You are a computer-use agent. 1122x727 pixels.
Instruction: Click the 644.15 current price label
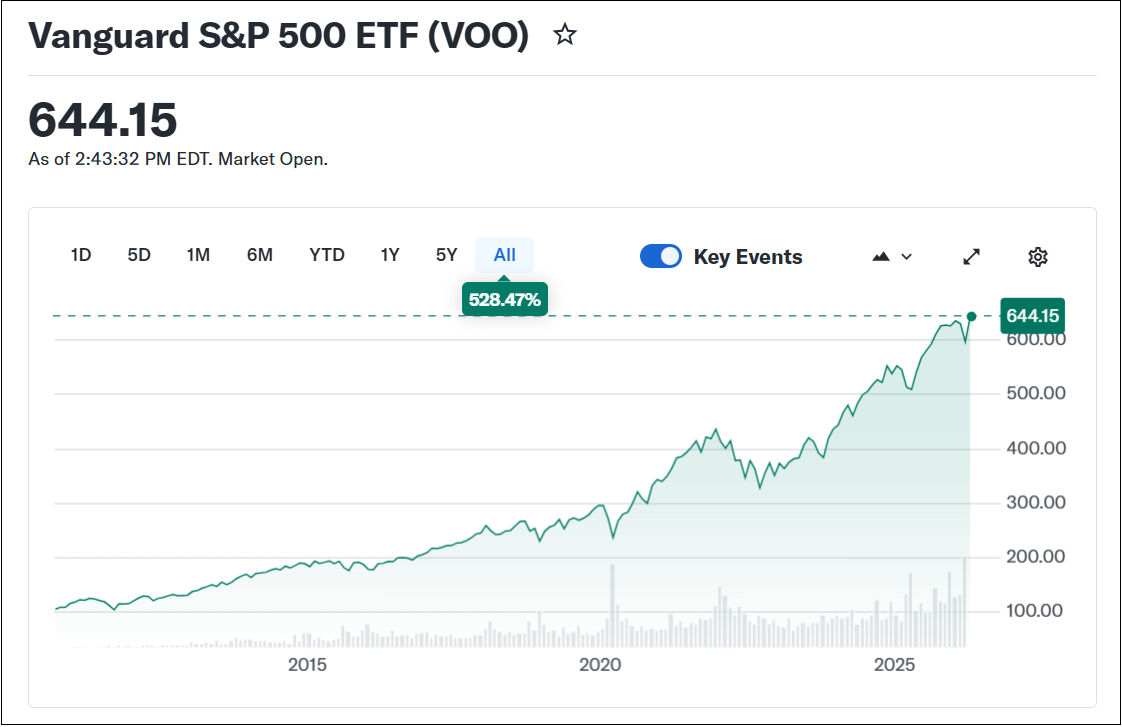pos(1032,316)
